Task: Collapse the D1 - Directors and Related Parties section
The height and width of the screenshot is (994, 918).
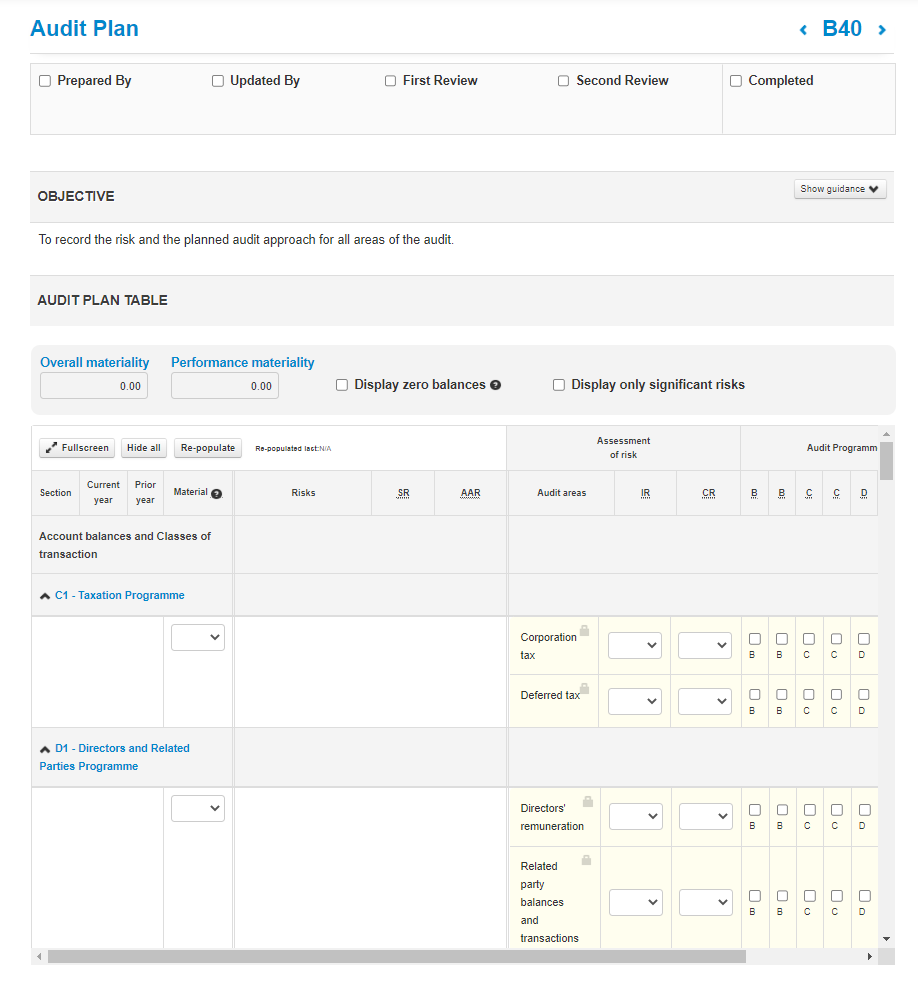Action: [45, 746]
